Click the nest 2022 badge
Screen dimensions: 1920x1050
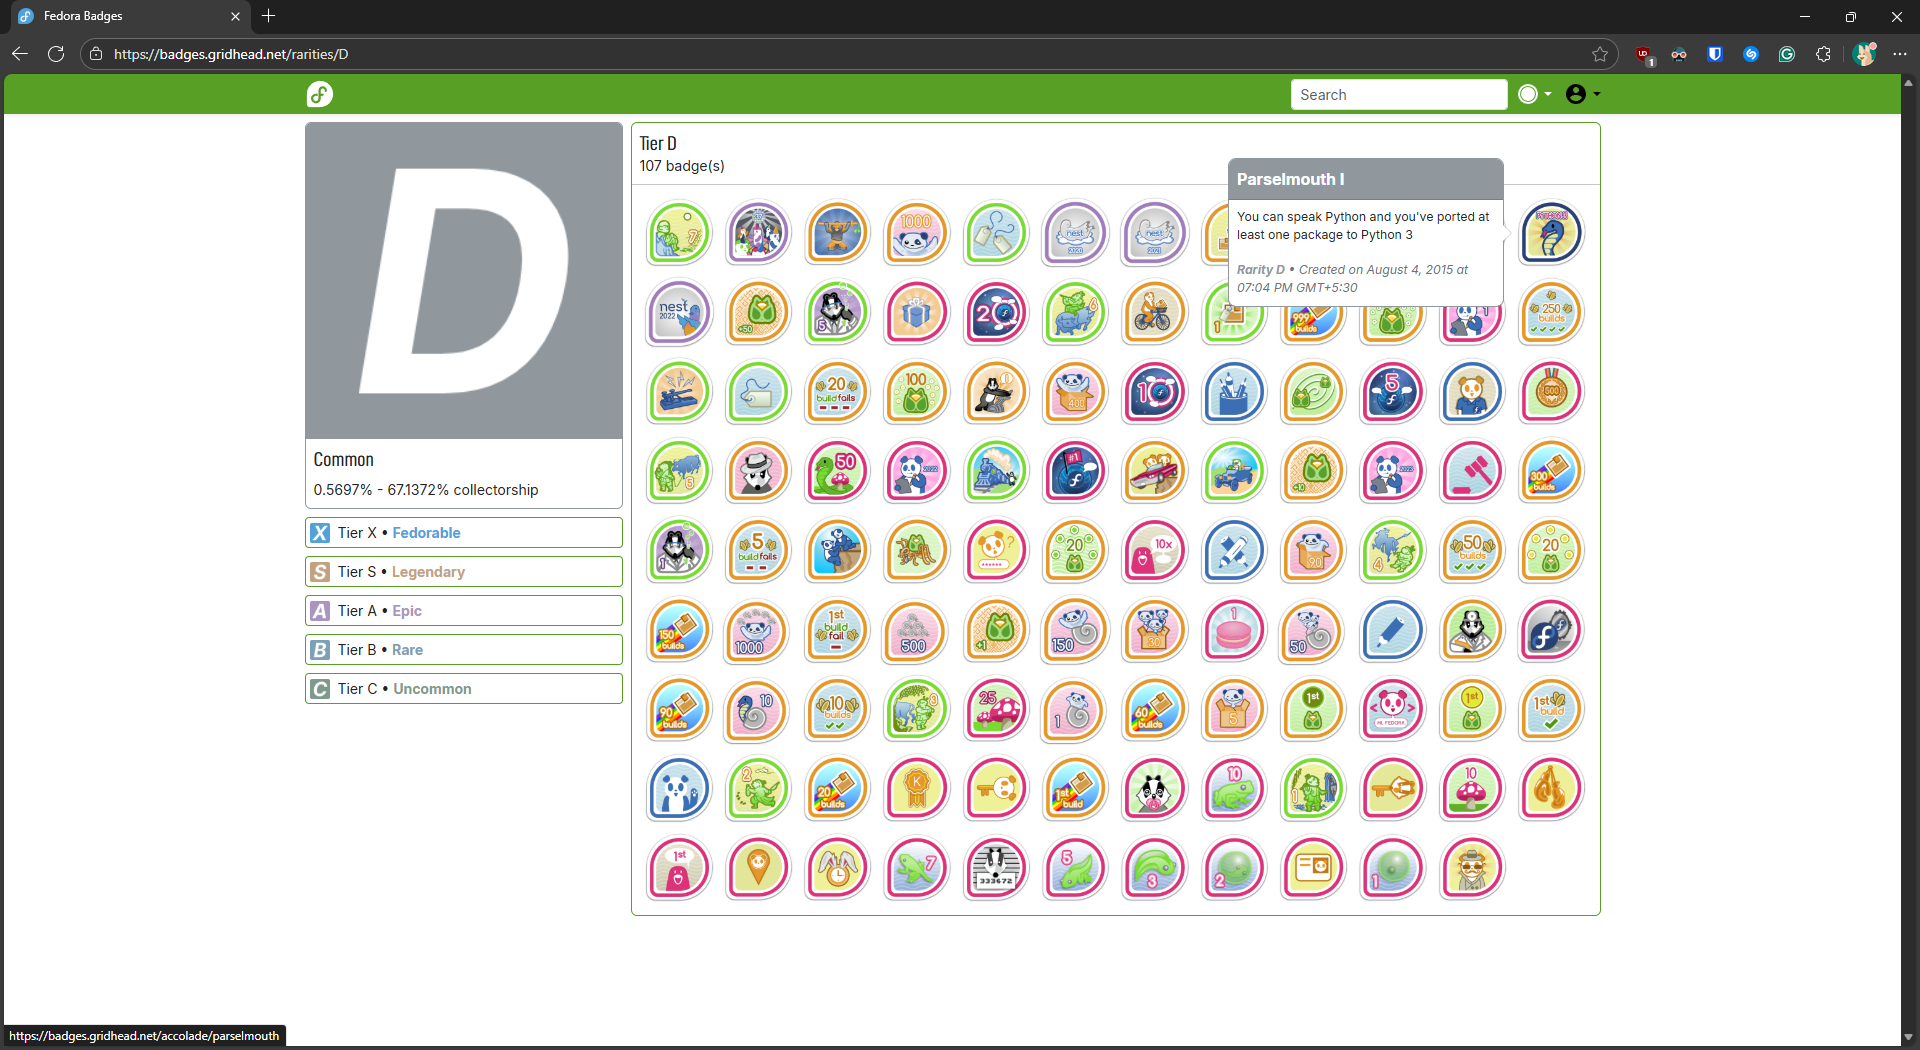tap(678, 313)
